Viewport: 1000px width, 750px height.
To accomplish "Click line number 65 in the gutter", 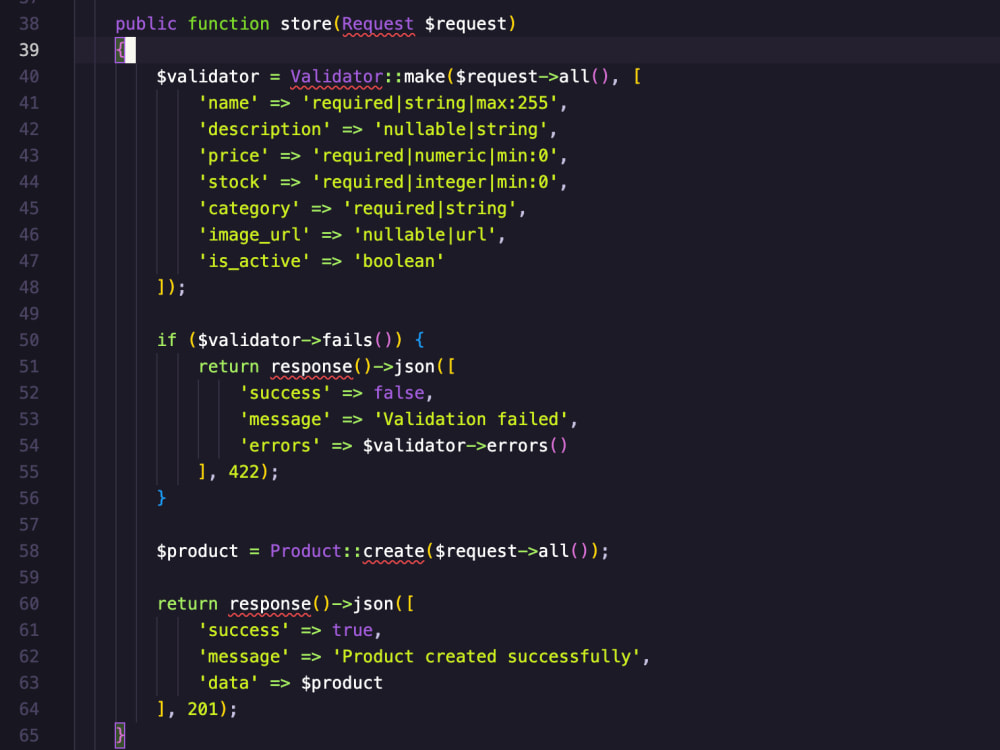I will pyautogui.click(x=29, y=735).
